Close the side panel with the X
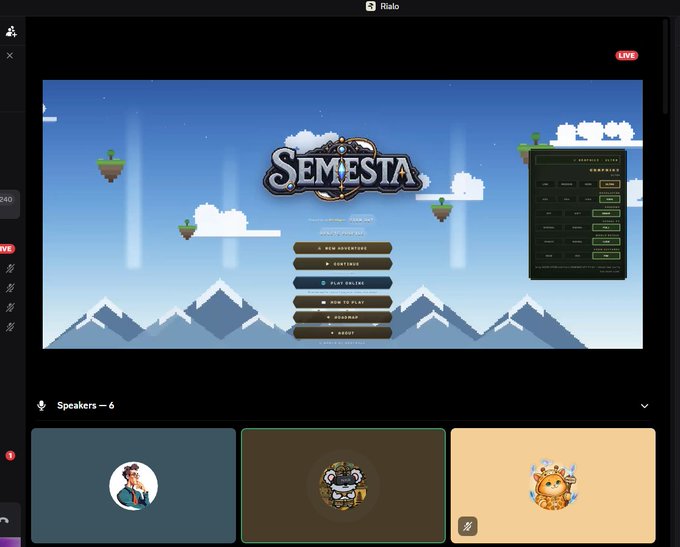 point(10,56)
